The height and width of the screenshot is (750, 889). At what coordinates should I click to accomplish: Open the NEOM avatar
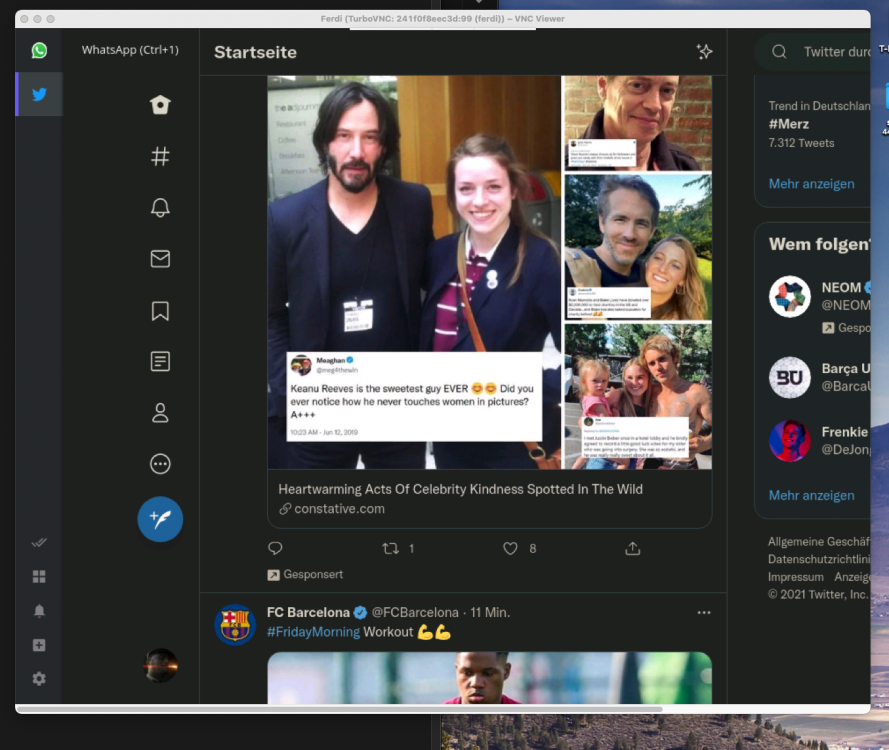[790, 296]
